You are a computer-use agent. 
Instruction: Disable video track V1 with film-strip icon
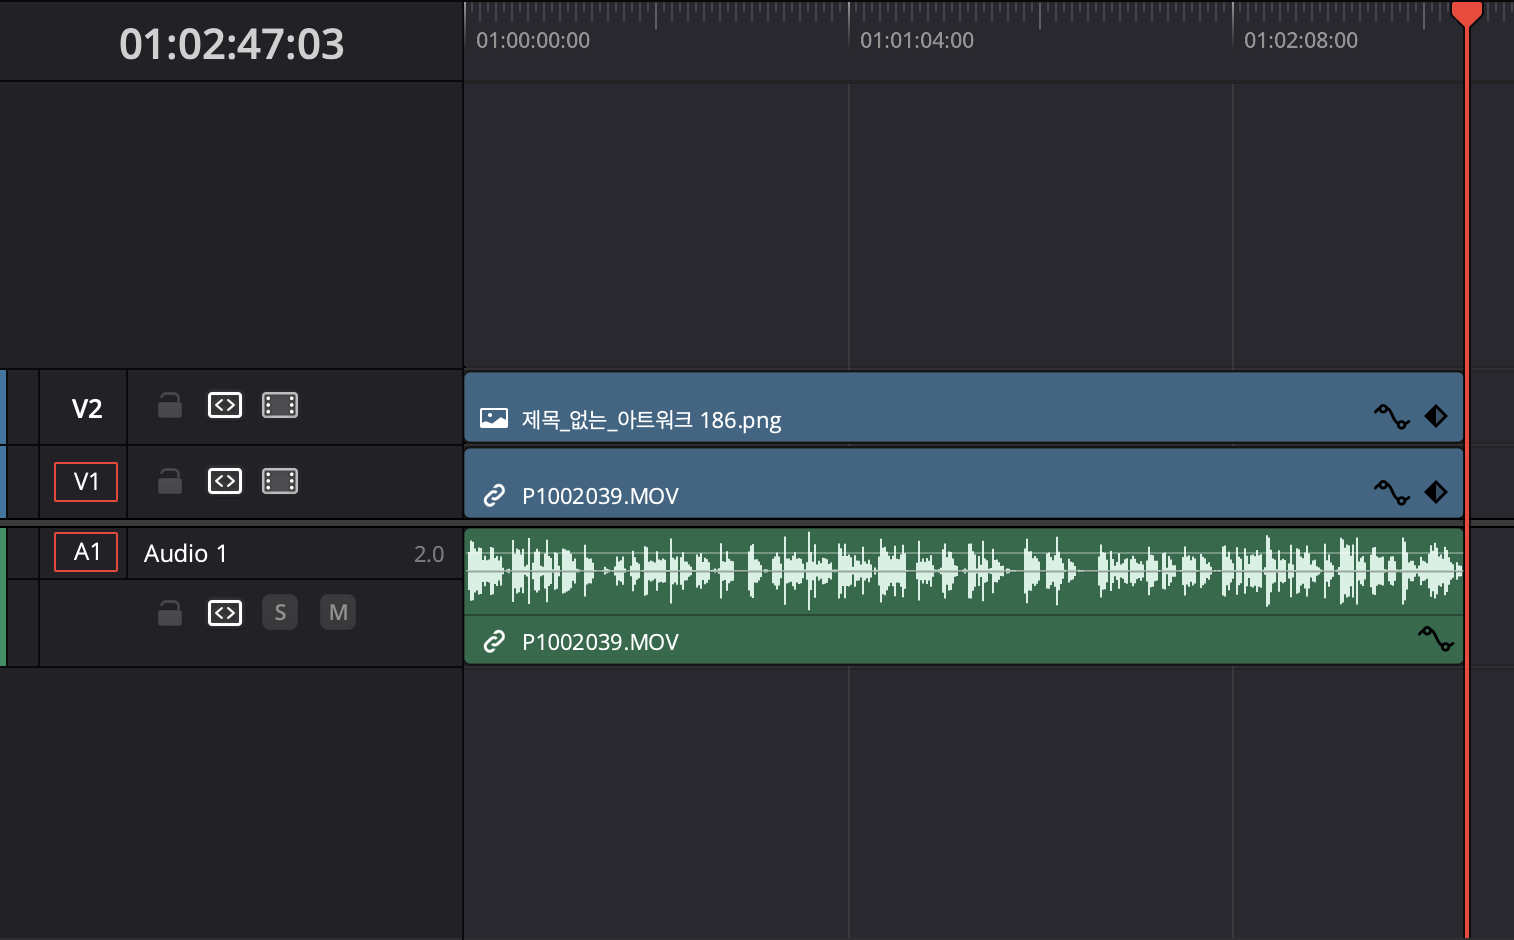pyautogui.click(x=280, y=481)
